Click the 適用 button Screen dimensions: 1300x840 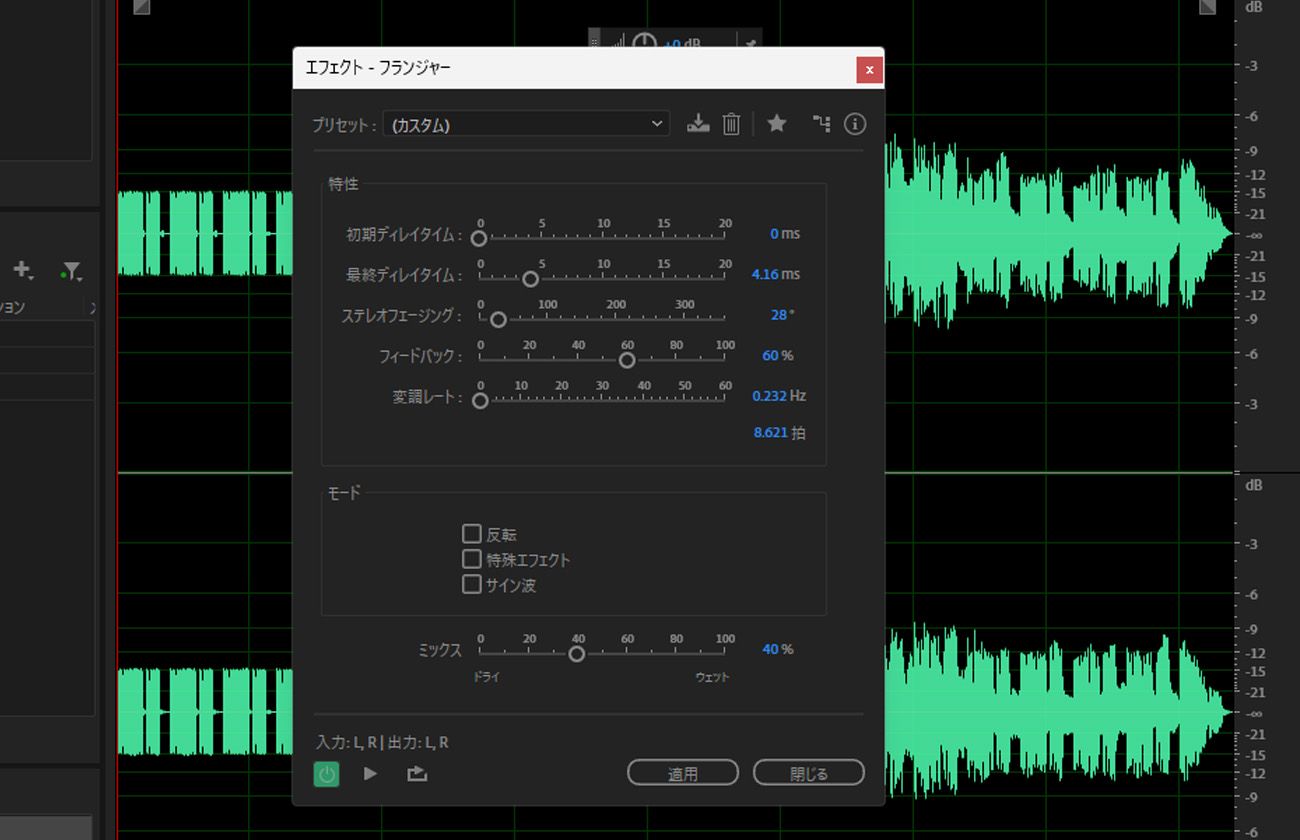683,773
